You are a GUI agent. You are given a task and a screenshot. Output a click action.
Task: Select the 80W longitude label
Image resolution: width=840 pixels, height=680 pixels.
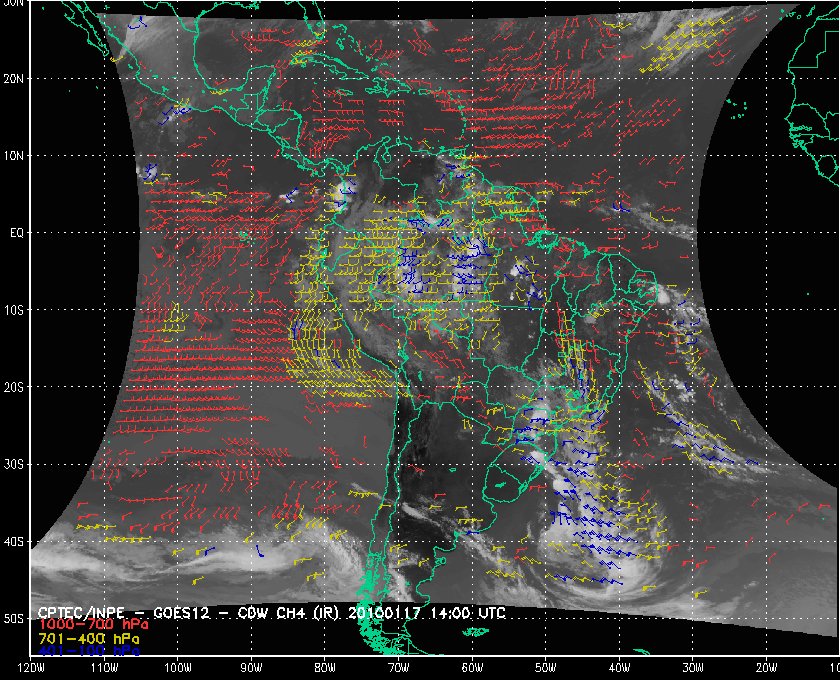(x=325, y=668)
